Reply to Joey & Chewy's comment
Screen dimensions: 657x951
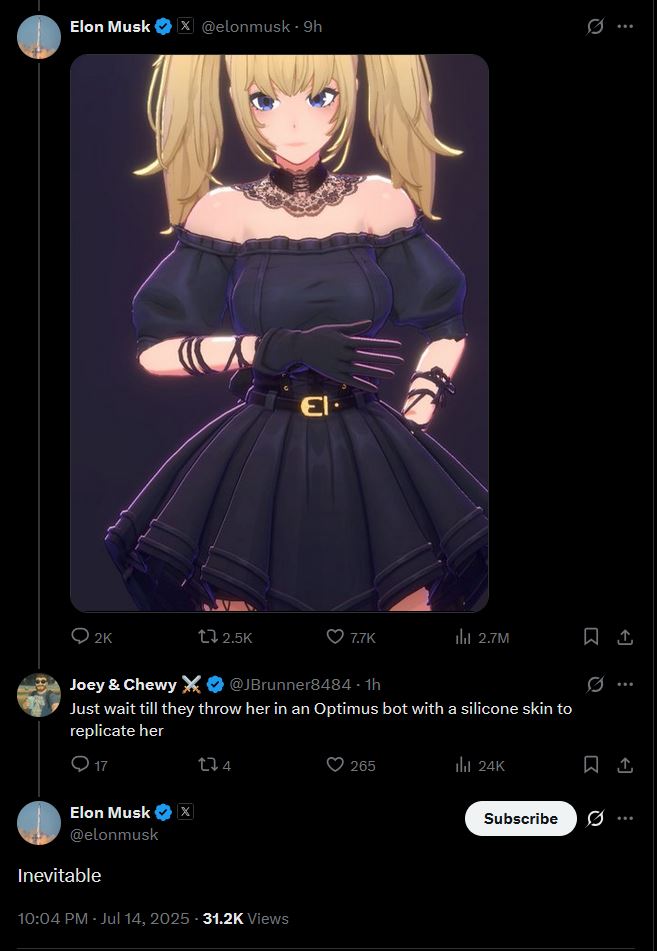89,765
